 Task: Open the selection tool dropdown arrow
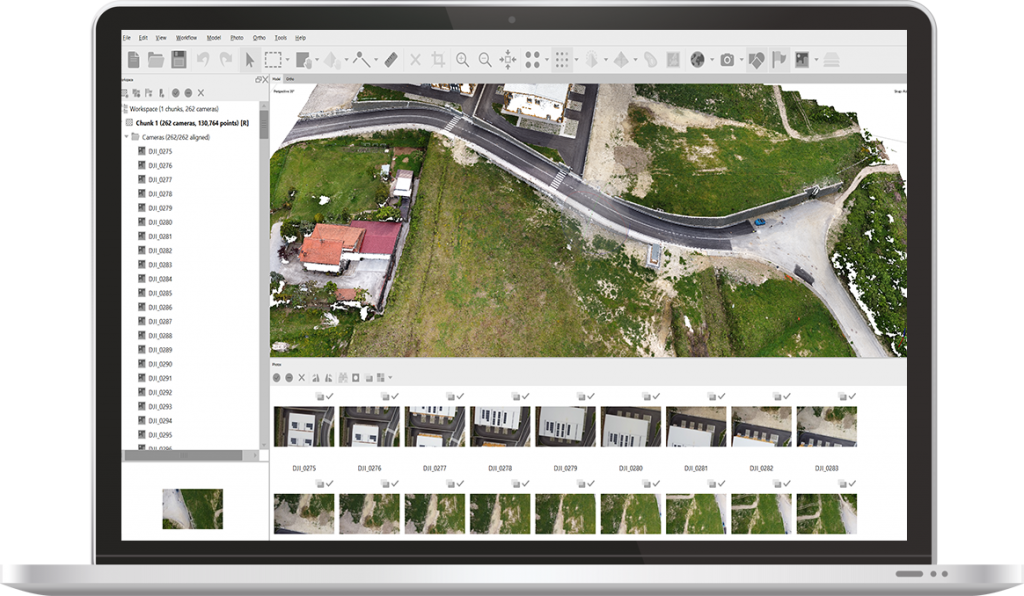point(287,60)
